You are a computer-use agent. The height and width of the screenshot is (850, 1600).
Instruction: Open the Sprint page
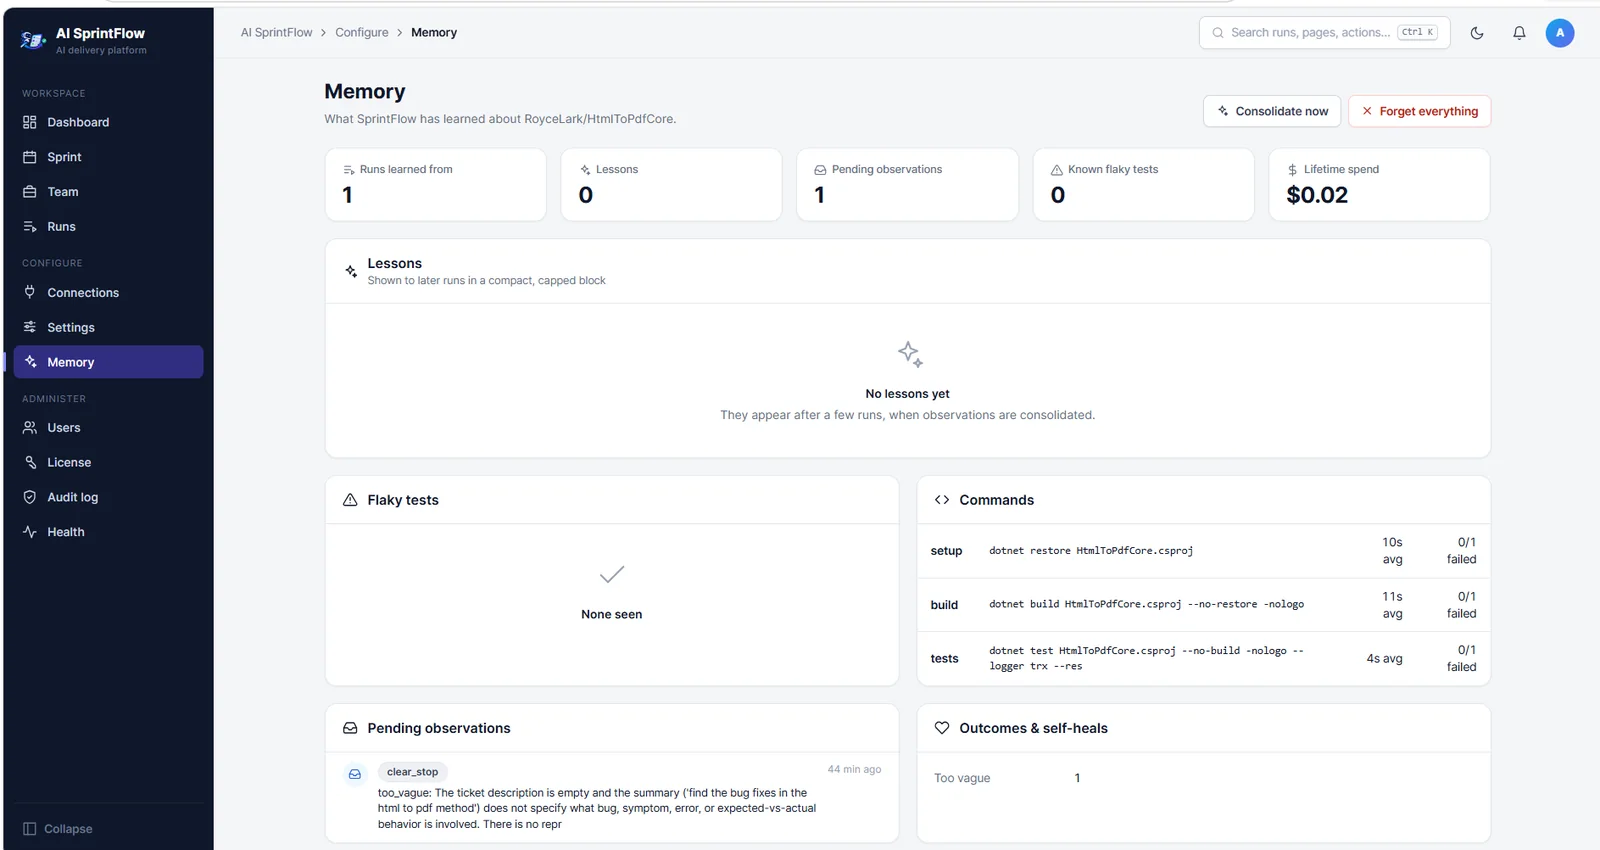109,157
